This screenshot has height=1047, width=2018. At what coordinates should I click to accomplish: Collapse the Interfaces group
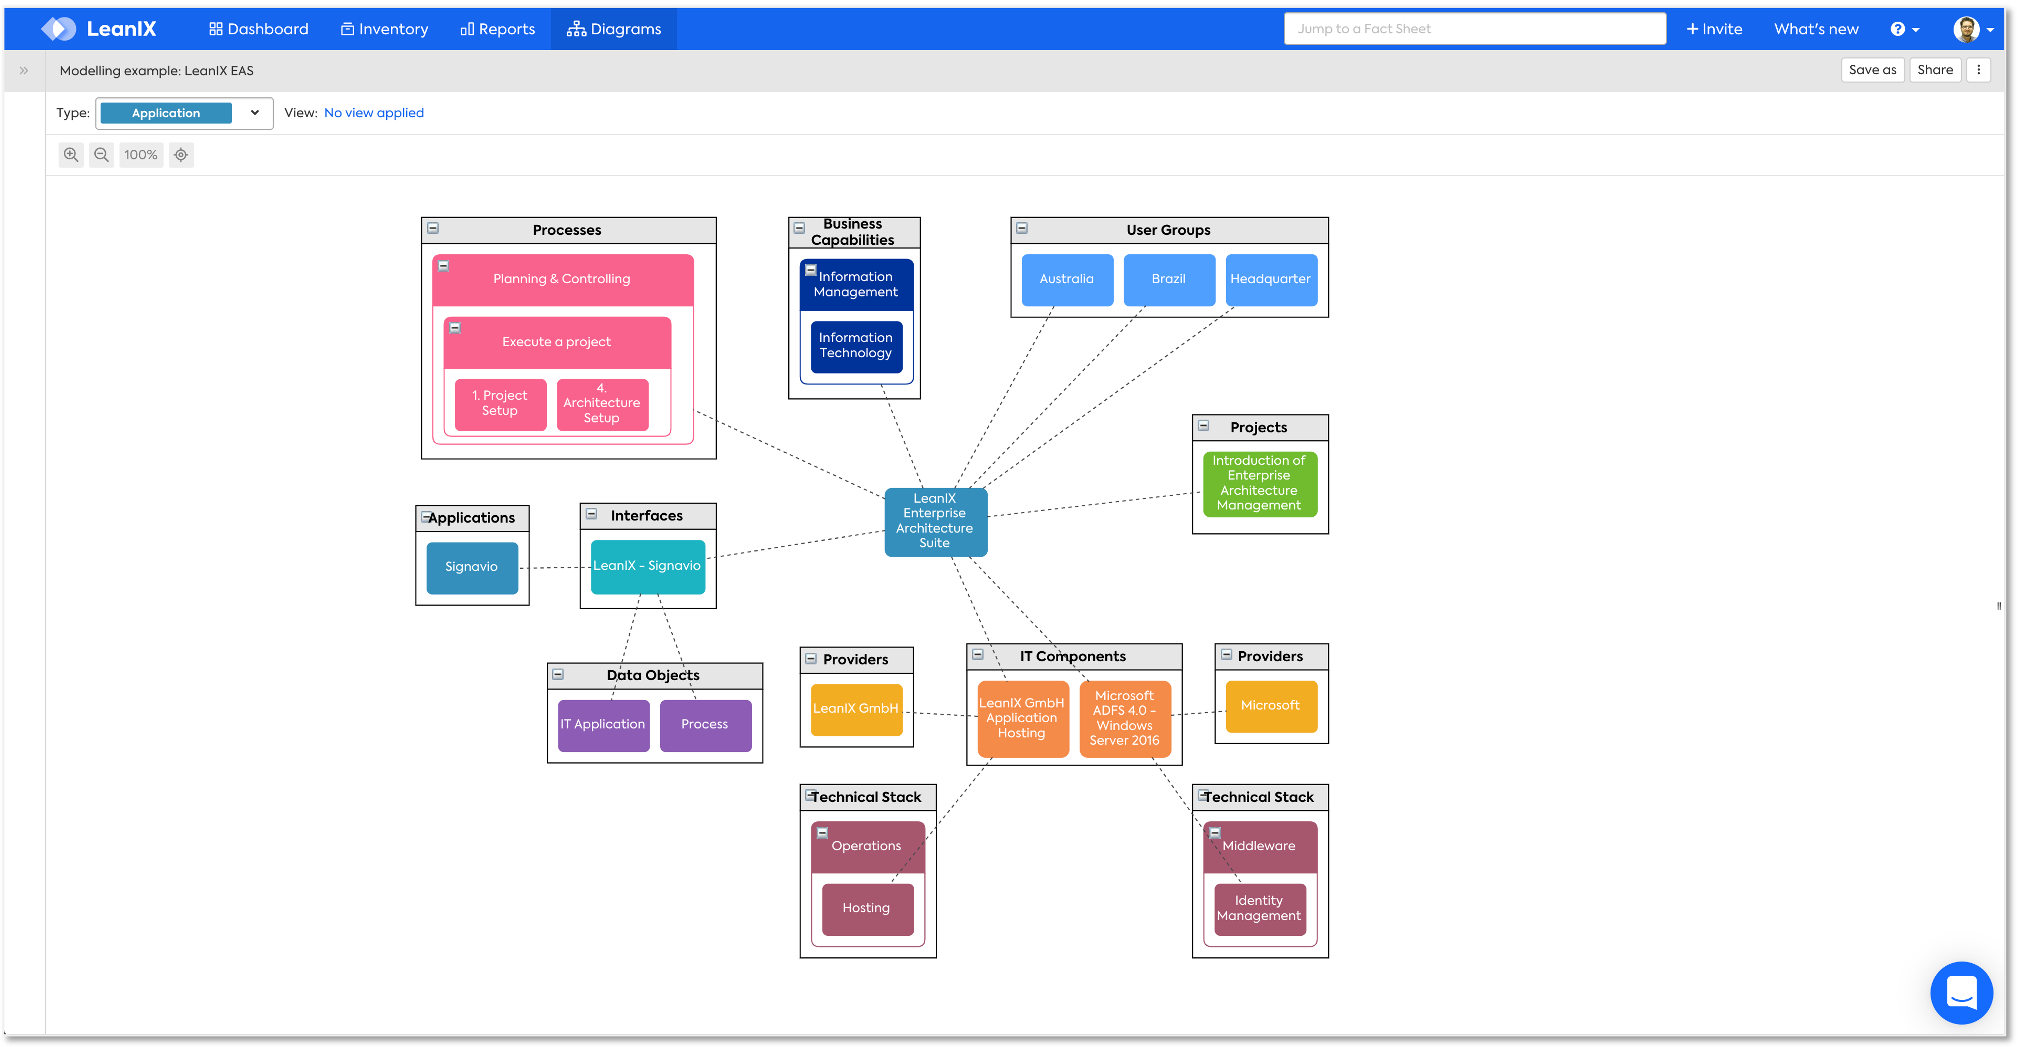592,515
